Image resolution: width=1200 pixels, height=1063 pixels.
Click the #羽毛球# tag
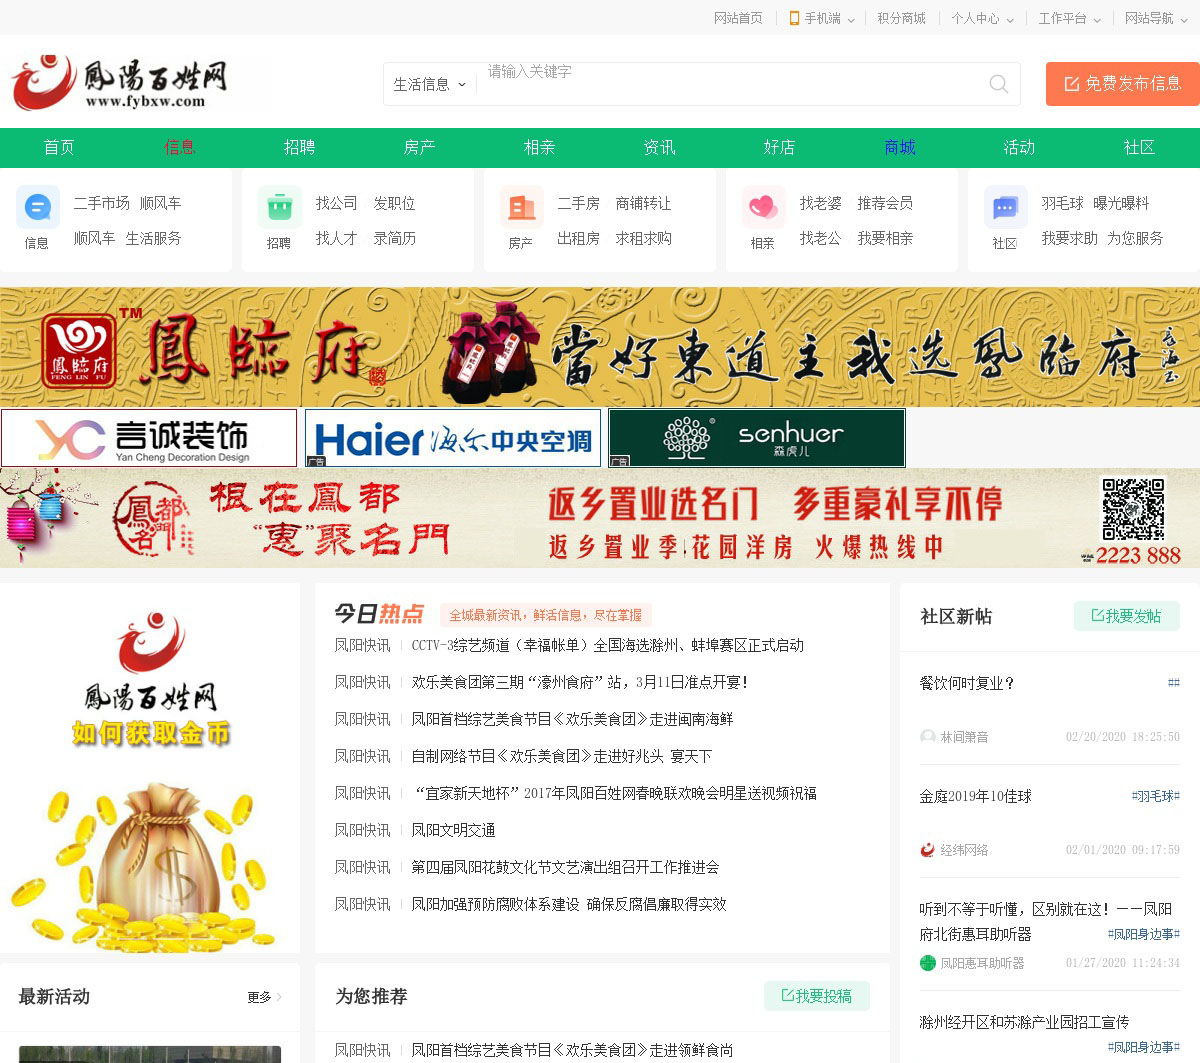pyautogui.click(x=1155, y=796)
